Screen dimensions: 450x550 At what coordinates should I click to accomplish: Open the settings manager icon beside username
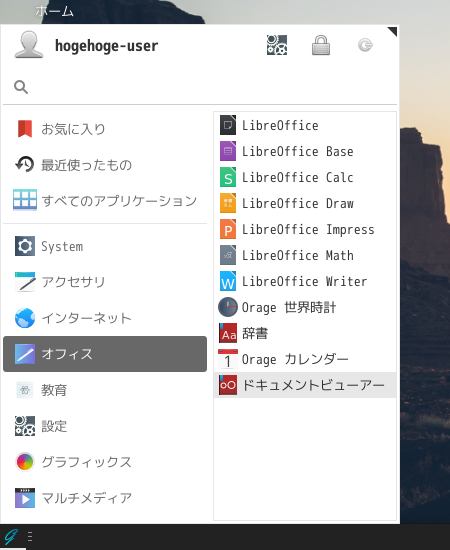pyautogui.click(x=277, y=45)
